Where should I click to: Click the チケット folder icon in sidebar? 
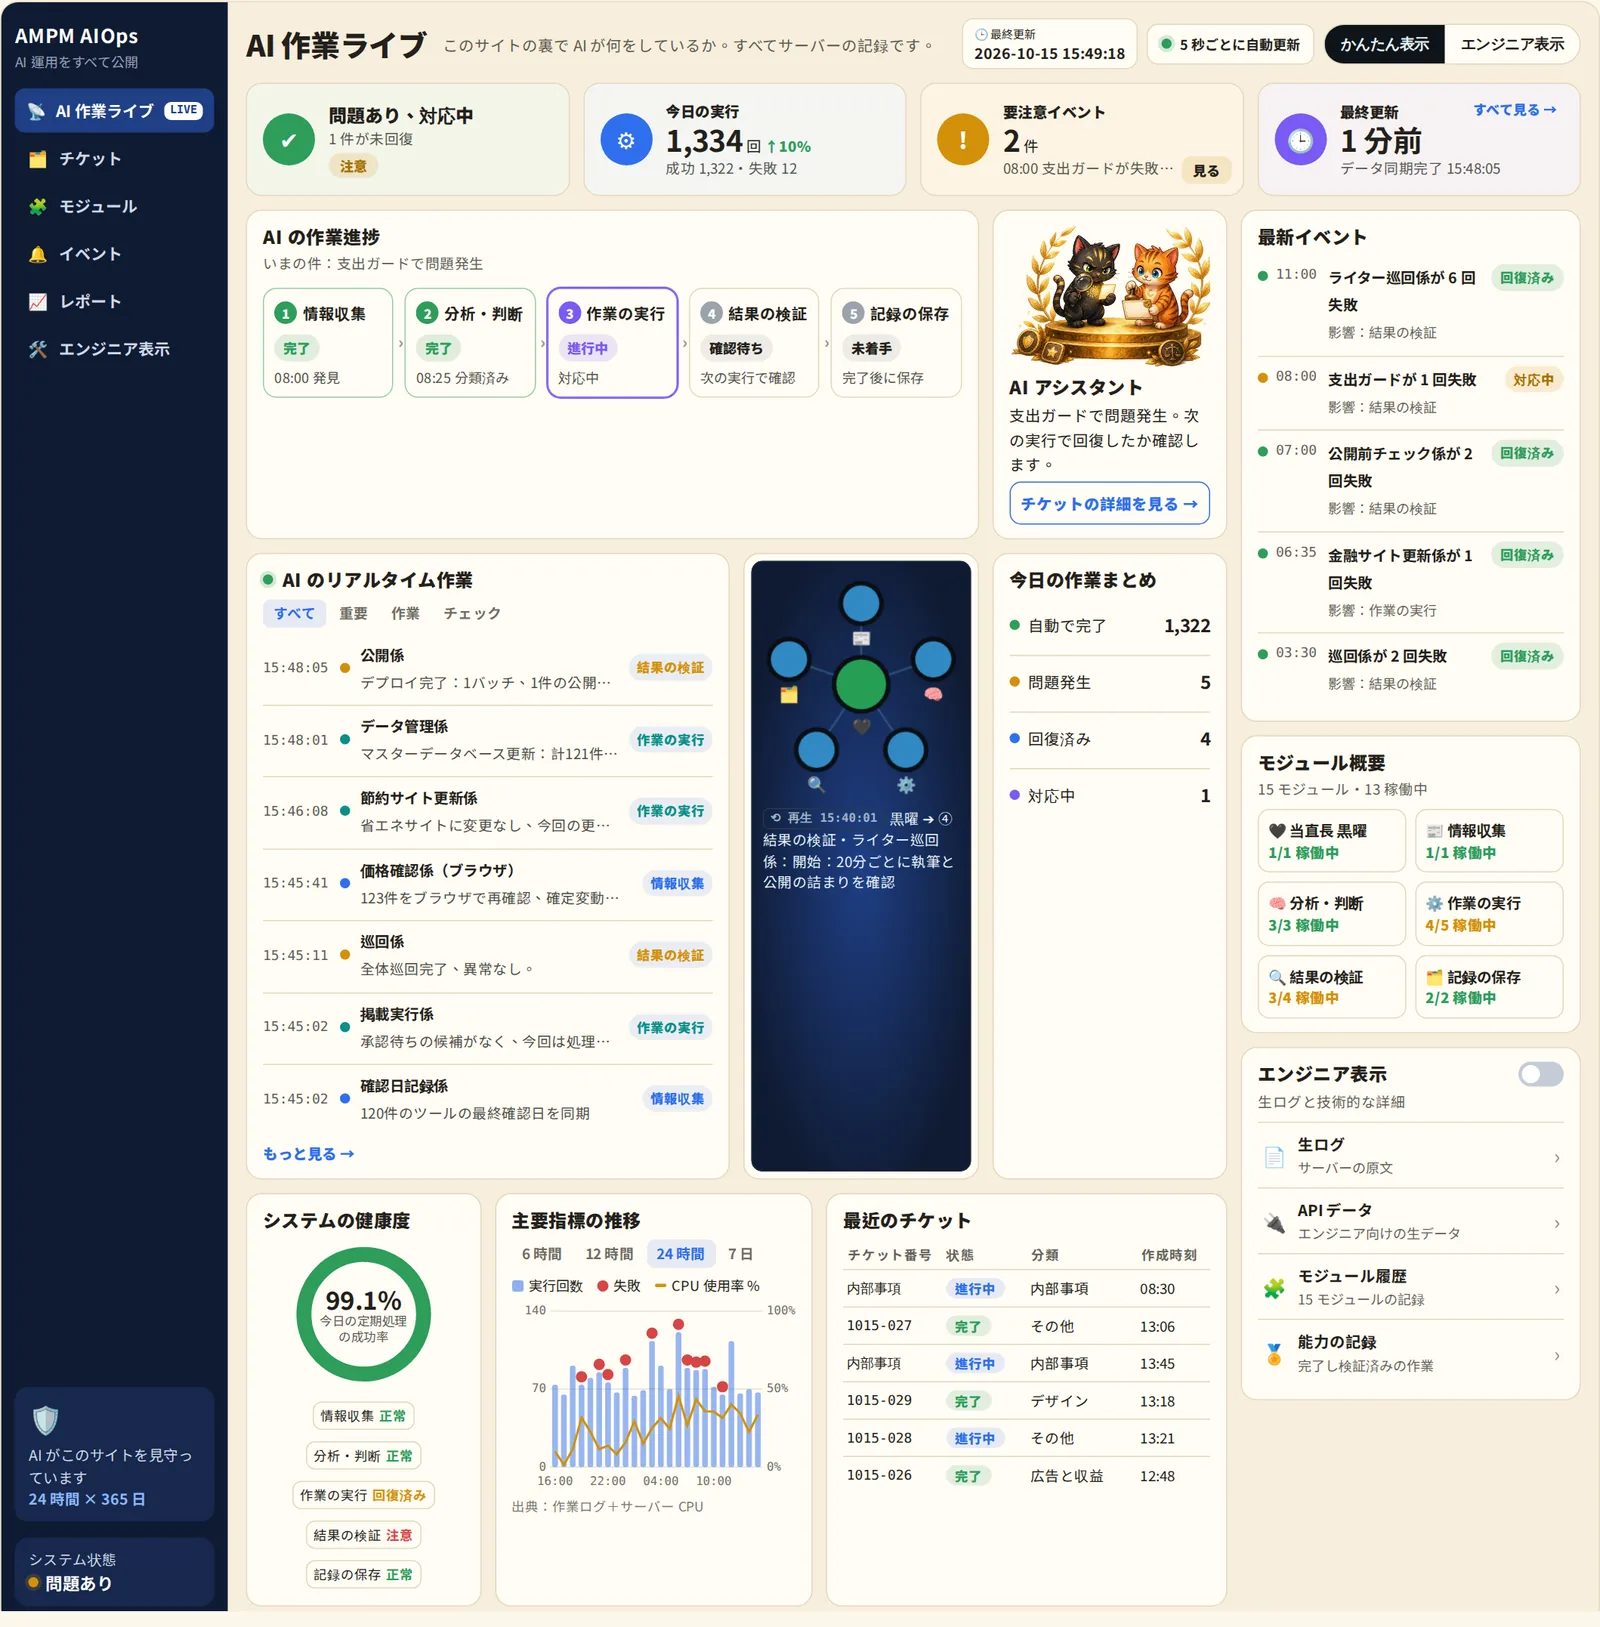pyautogui.click(x=38, y=159)
